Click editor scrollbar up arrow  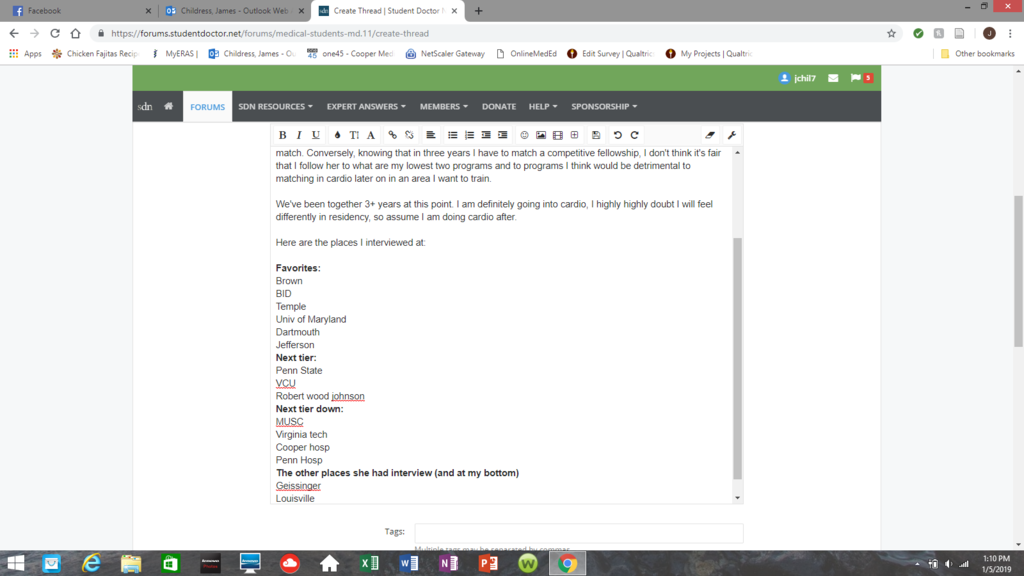[737, 152]
